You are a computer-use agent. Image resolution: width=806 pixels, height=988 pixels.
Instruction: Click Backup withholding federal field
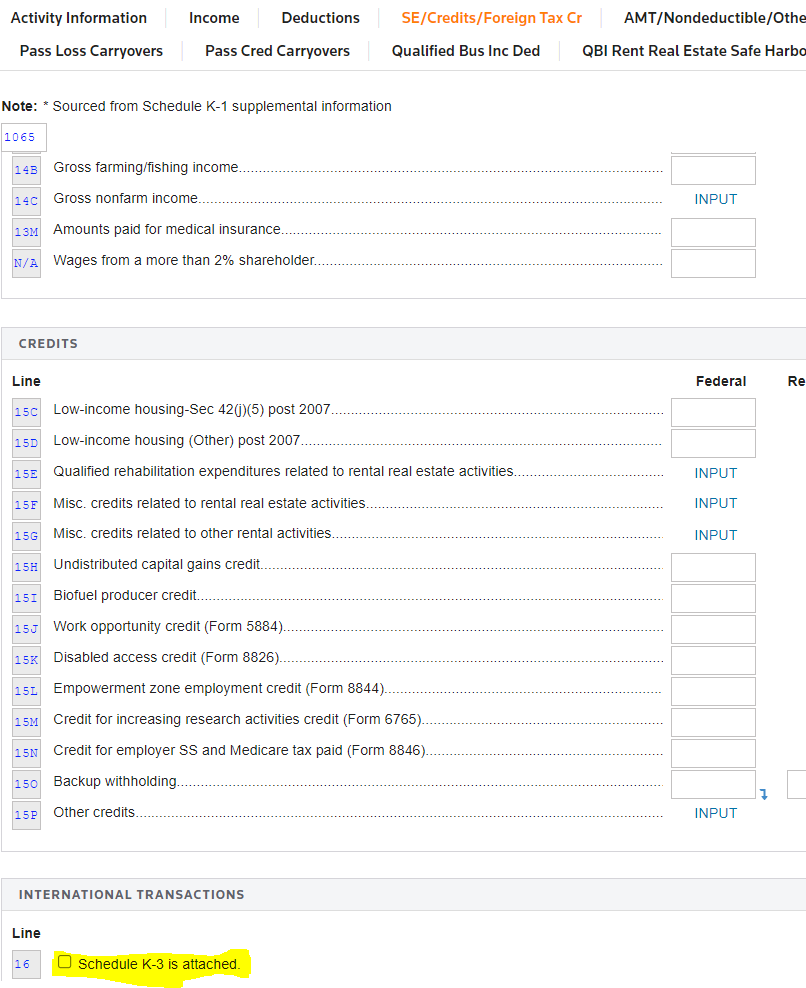coord(713,784)
